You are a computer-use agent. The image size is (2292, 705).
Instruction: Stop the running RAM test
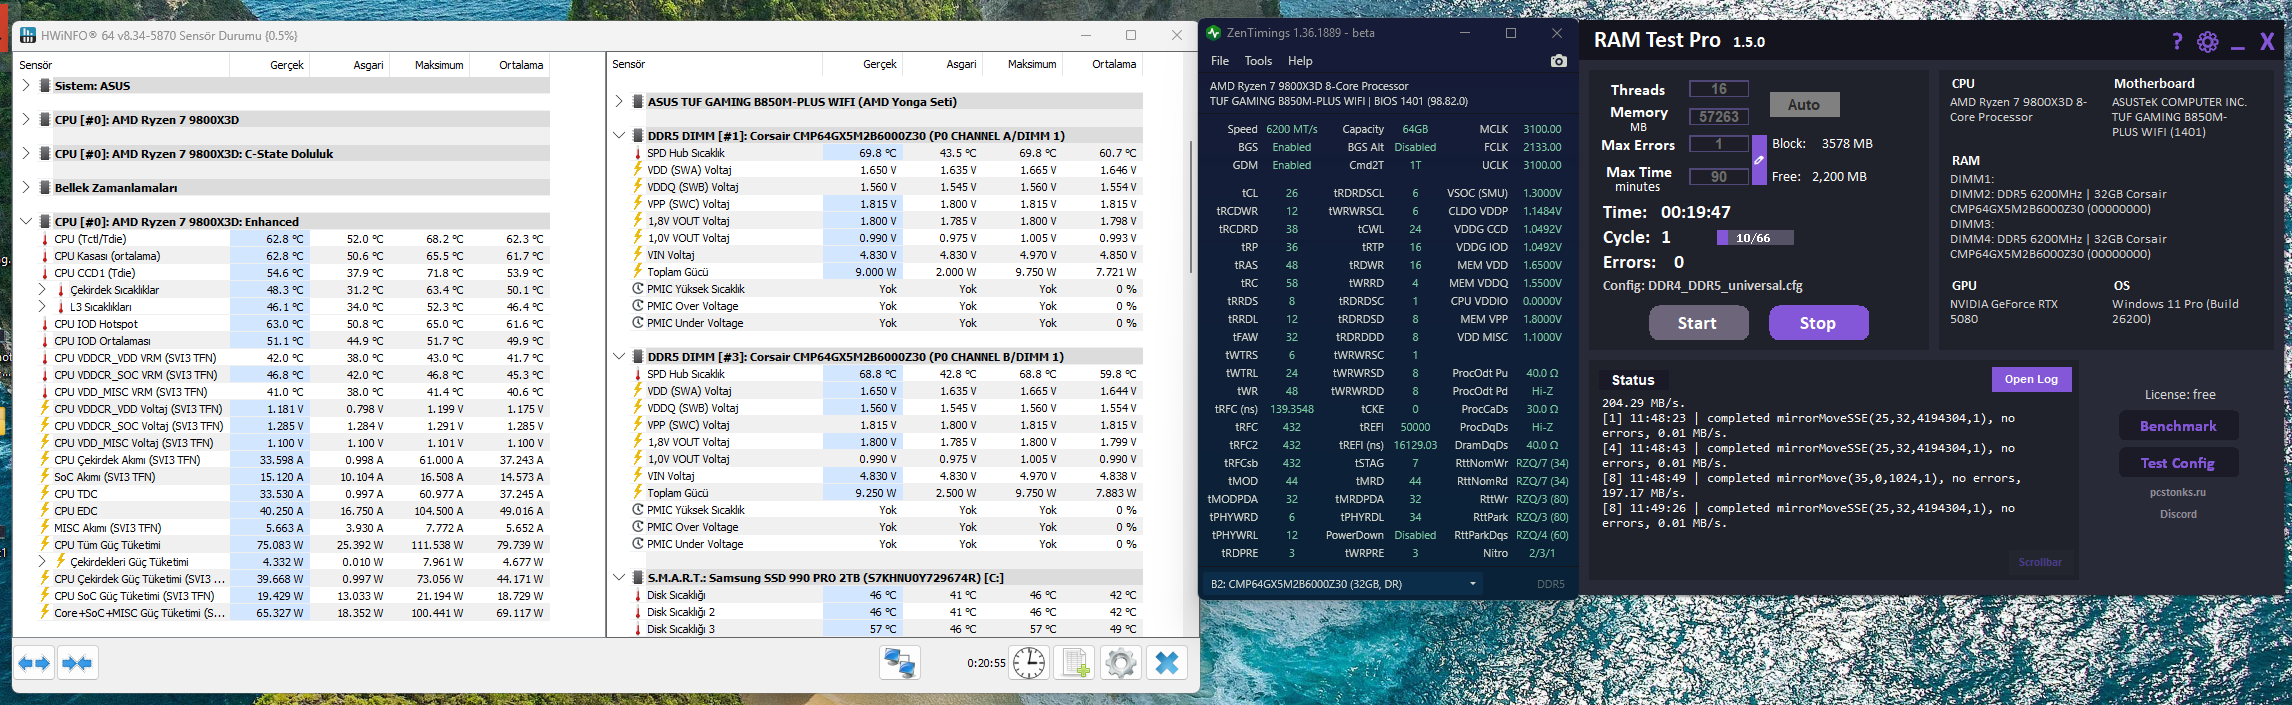pos(1818,323)
